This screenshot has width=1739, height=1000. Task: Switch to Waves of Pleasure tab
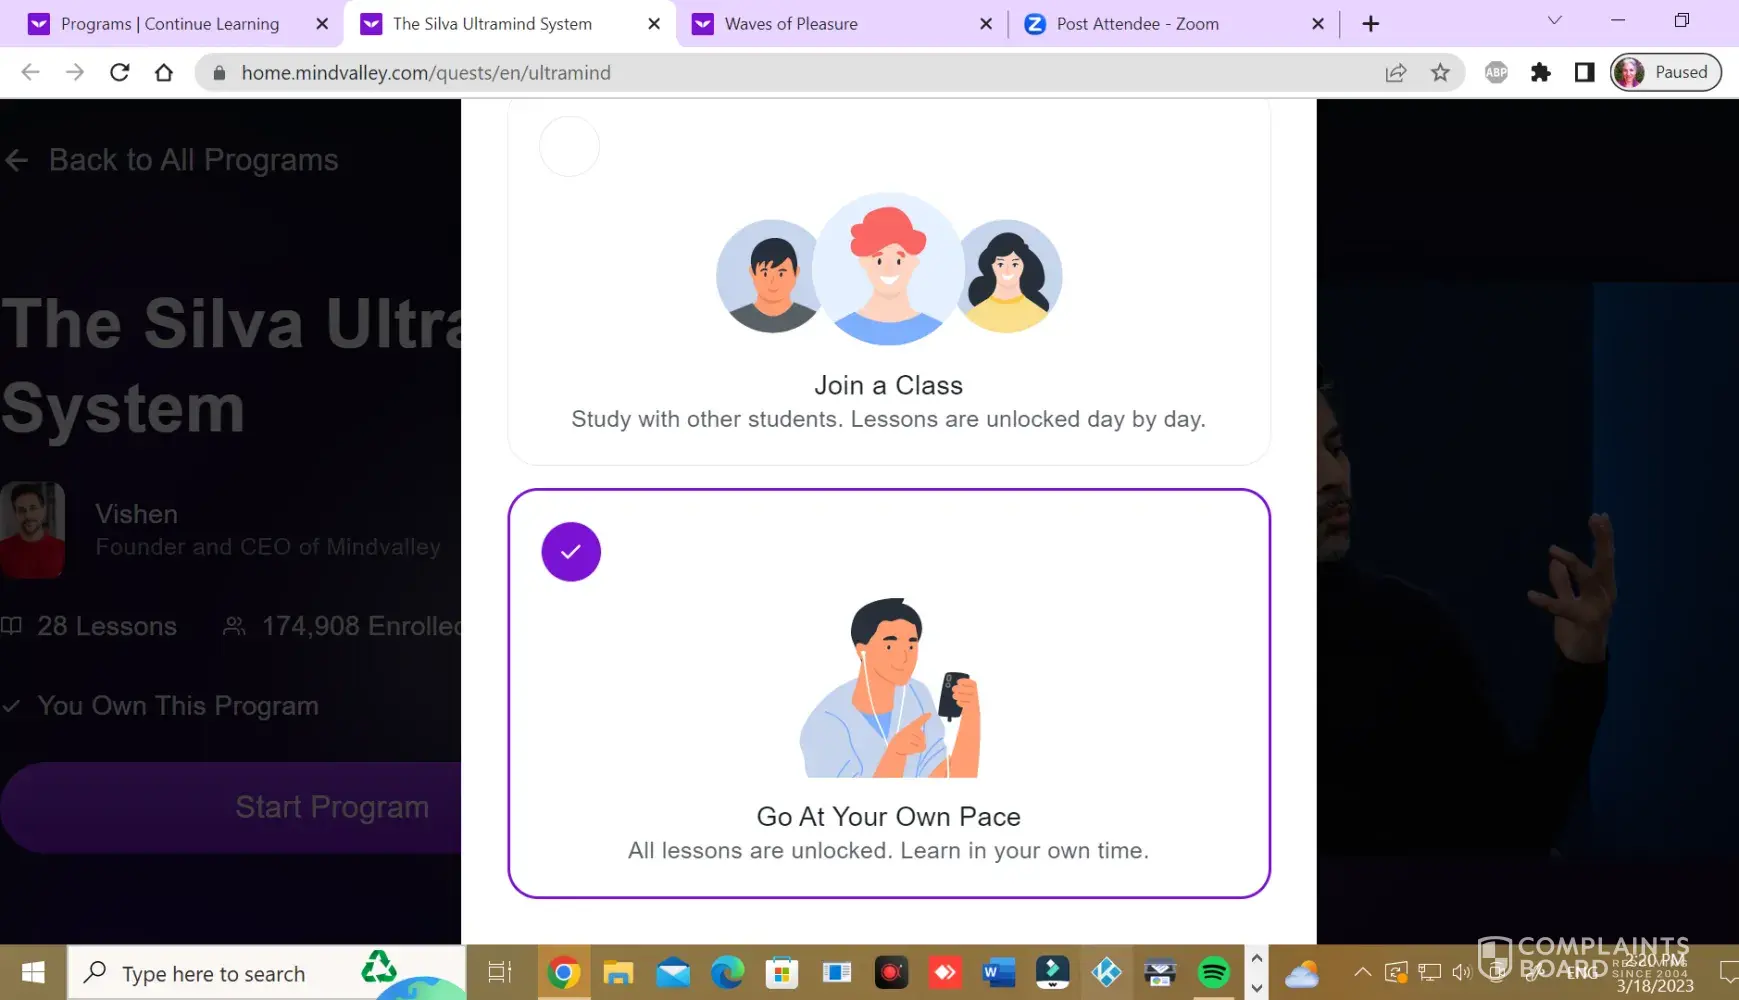click(791, 24)
